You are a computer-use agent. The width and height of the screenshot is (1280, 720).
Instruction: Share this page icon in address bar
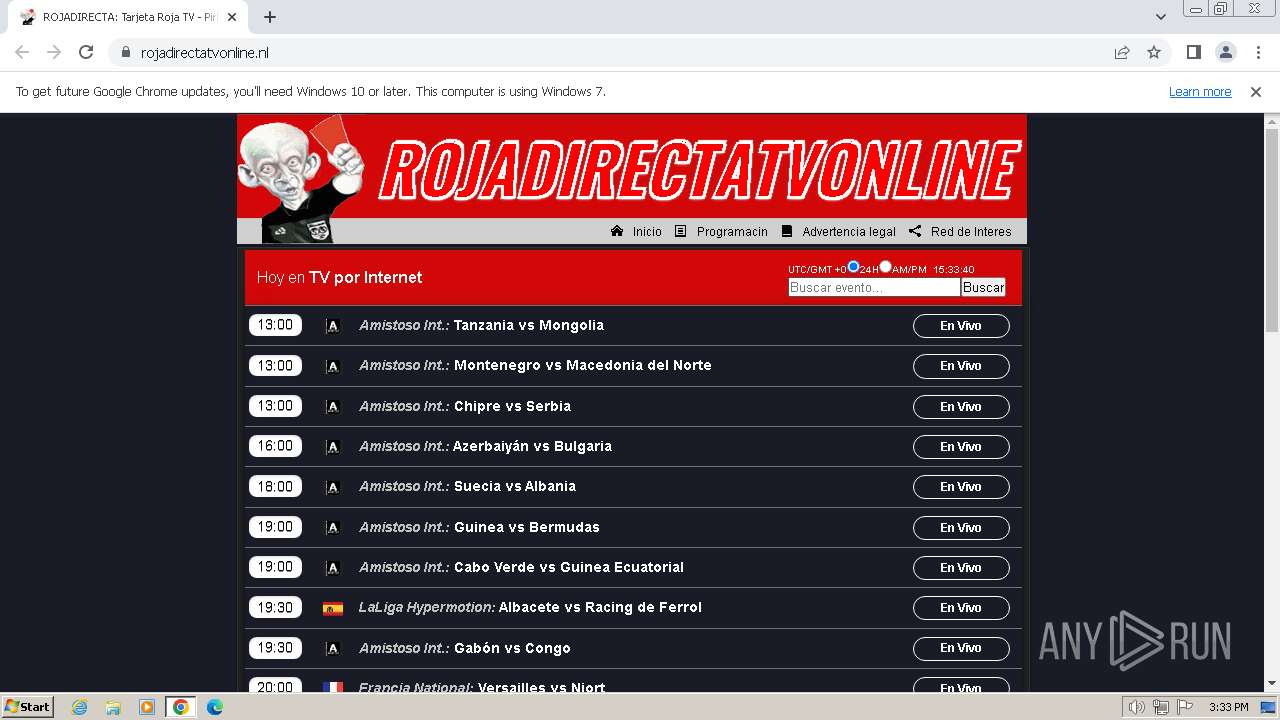[1122, 52]
